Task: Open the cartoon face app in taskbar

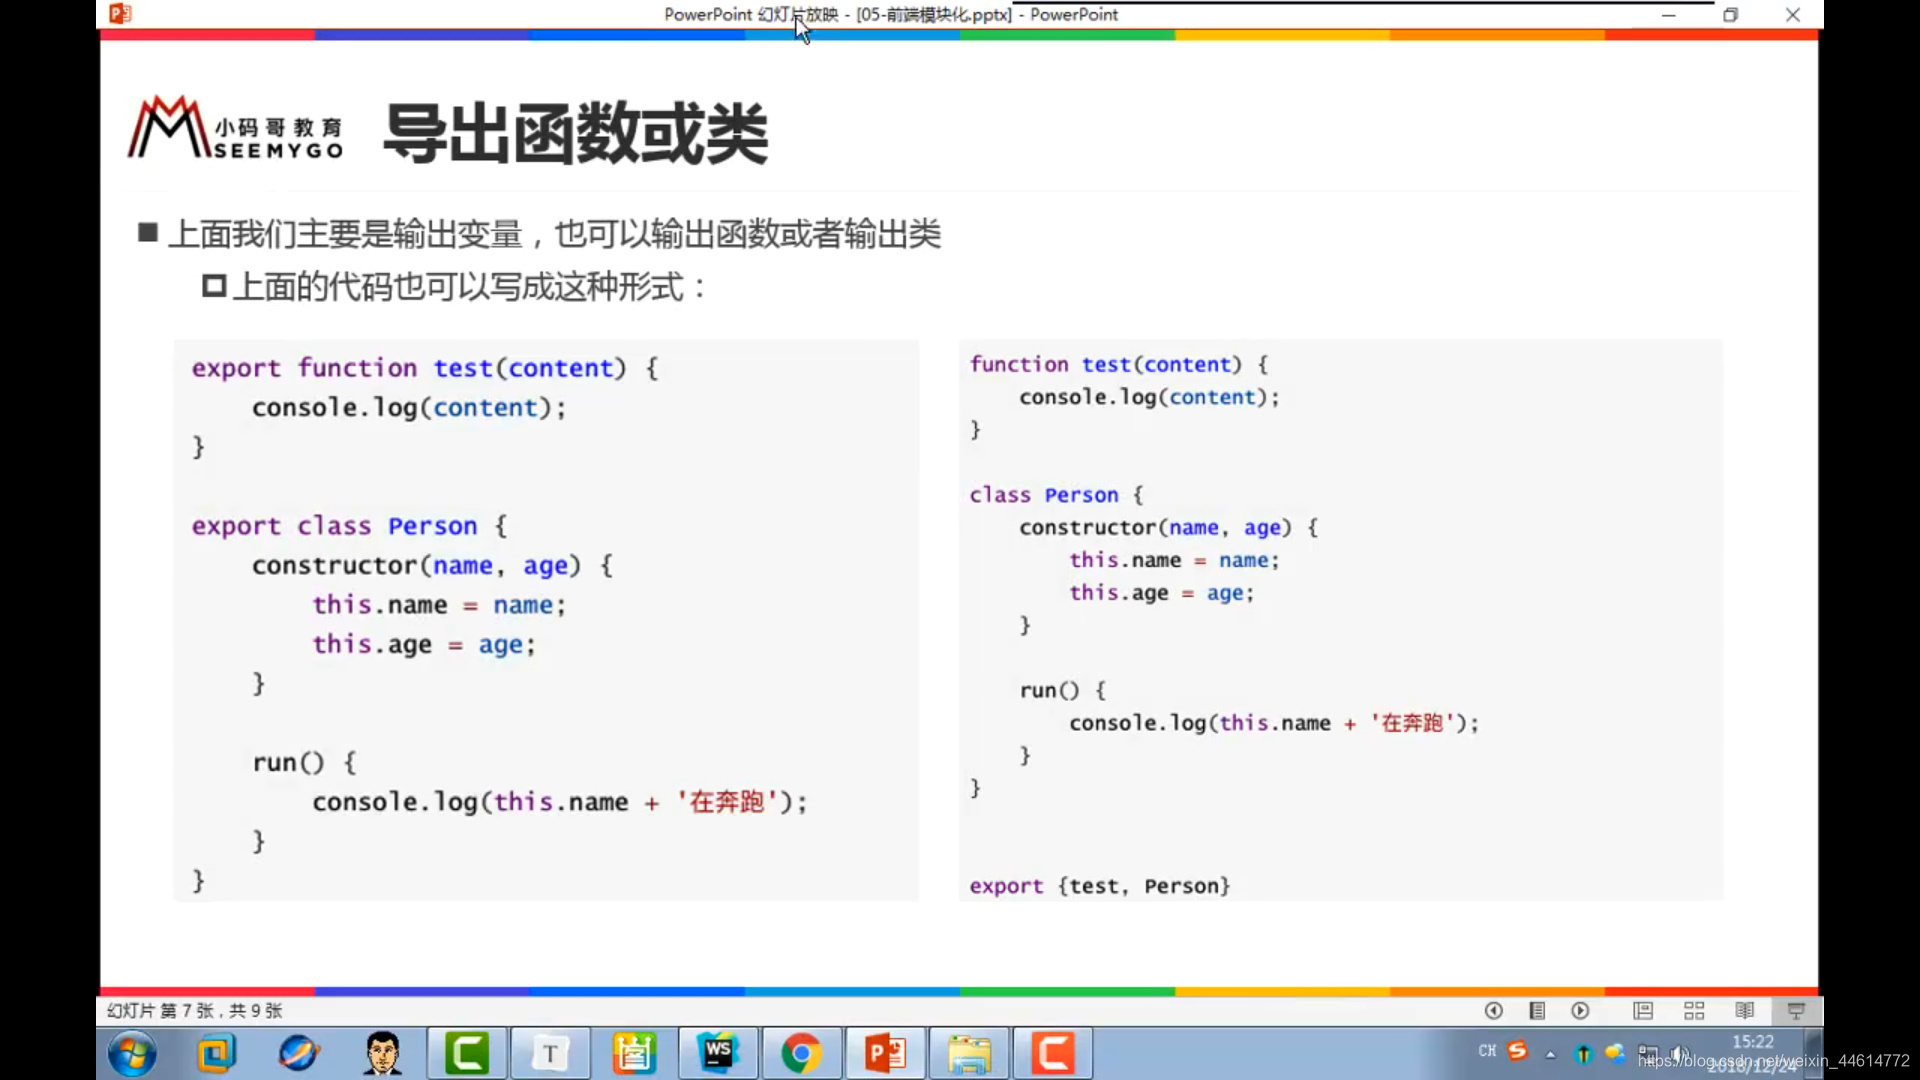Action: [x=382, y=1054]
